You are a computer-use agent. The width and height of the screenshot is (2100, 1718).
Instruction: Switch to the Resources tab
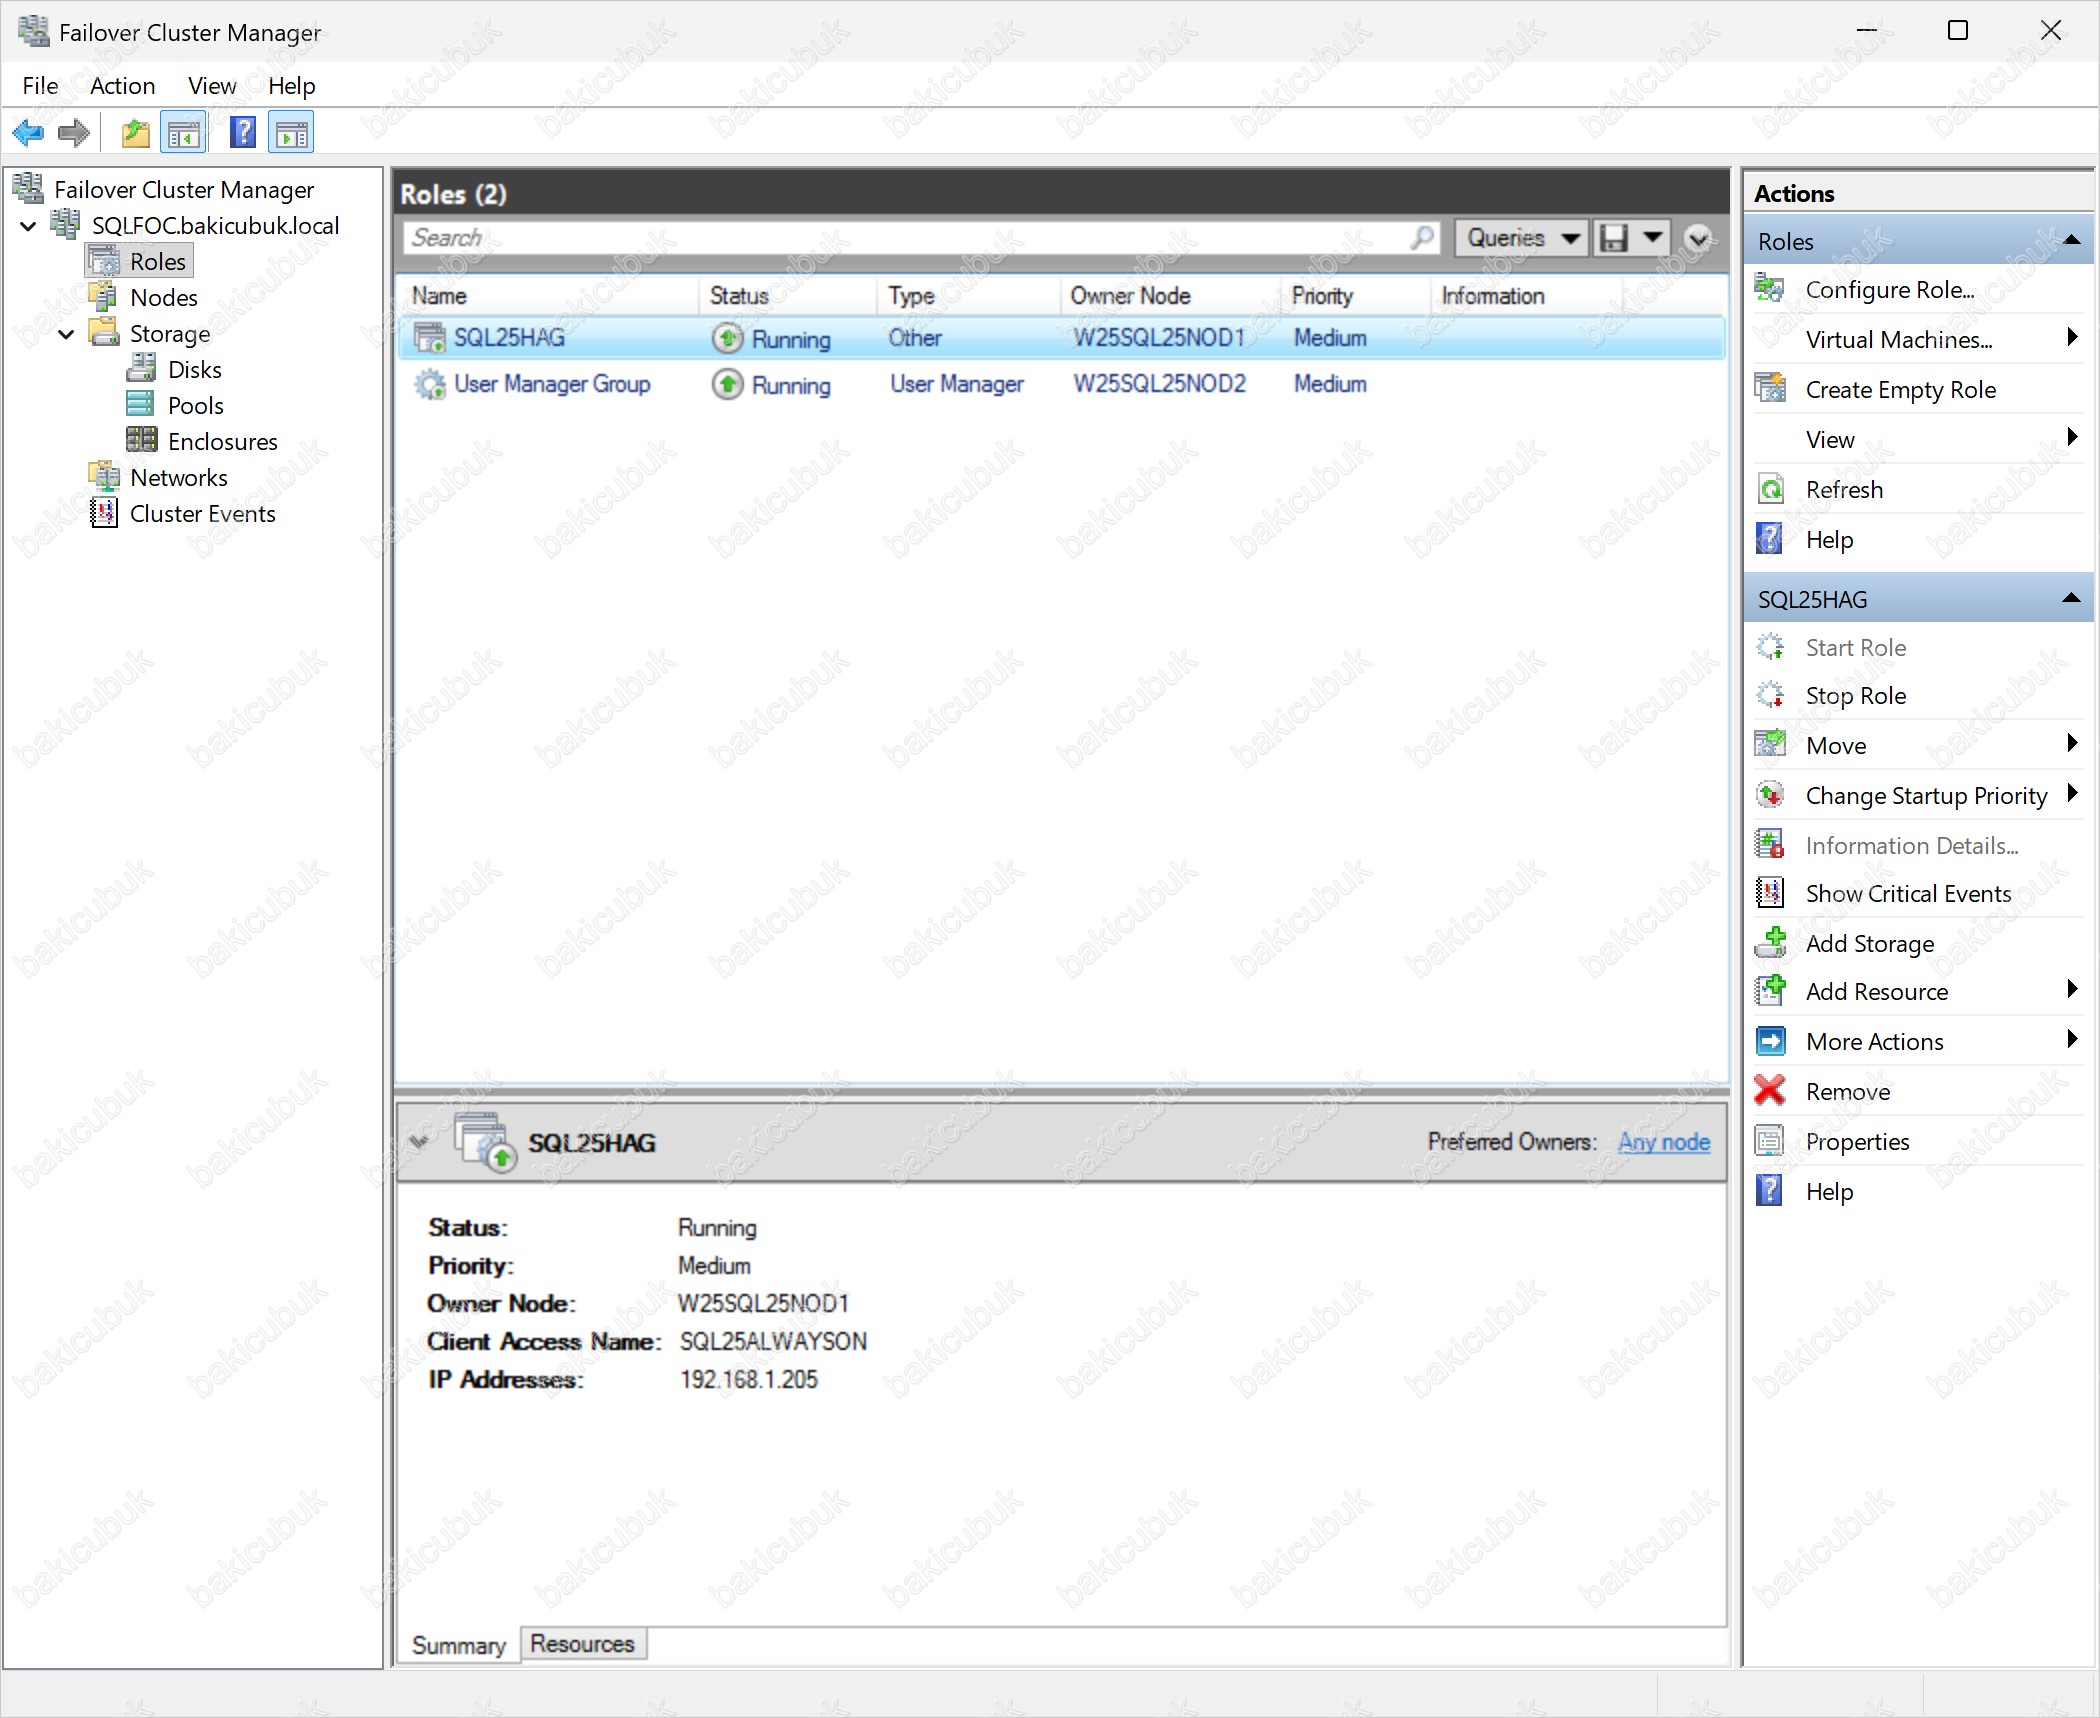coord(582,1643)
